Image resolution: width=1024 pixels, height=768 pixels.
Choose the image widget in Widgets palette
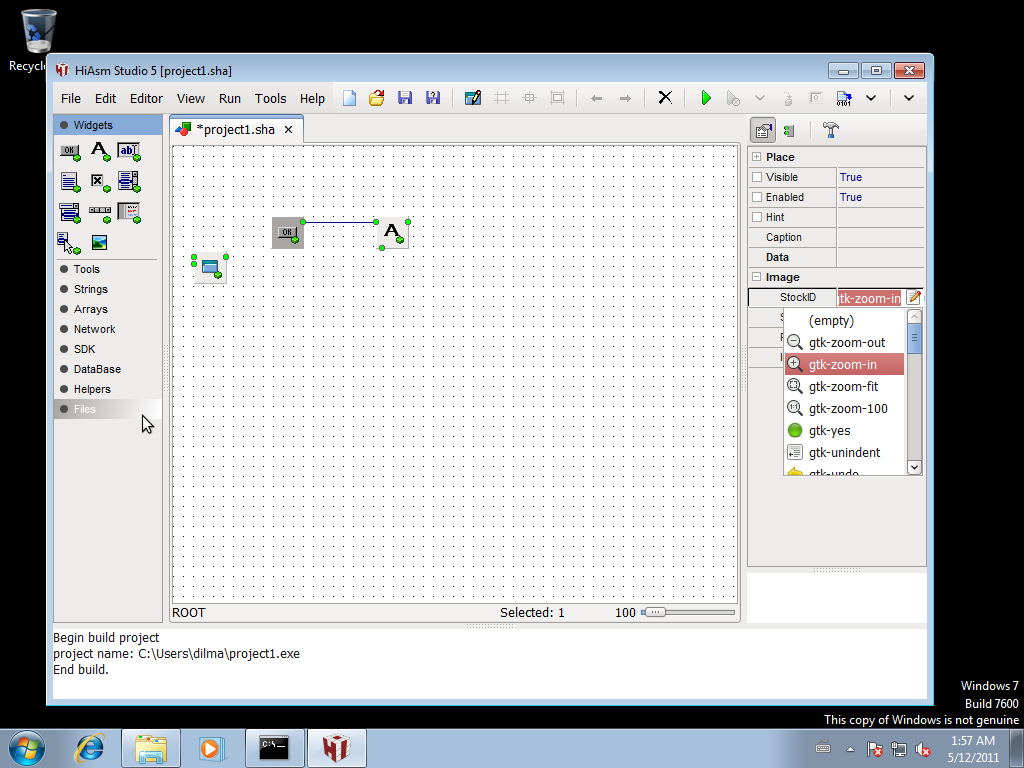(99, 242)
